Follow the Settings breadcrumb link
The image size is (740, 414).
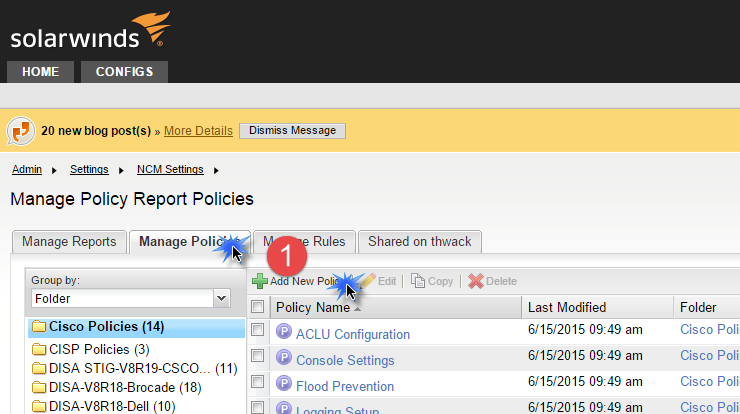point(89,169)
